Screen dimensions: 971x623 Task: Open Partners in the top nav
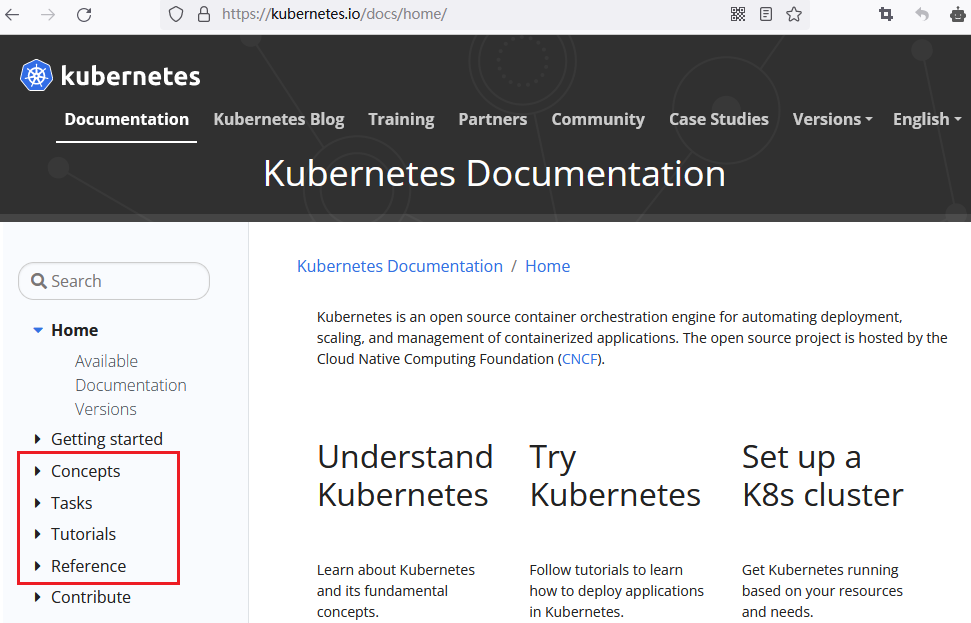coord(493,119)
